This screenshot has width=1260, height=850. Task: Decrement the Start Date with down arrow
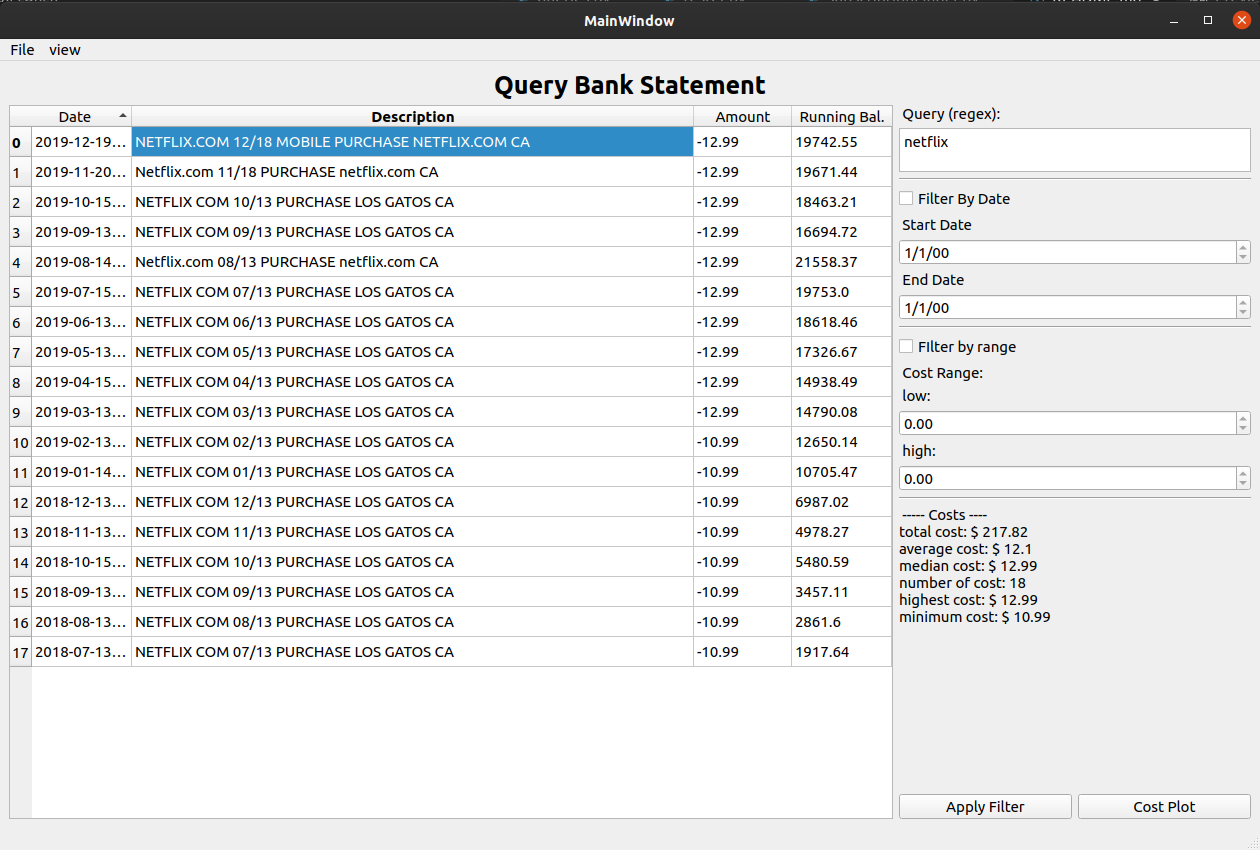pyautogui.click(x=1243, y=259)
